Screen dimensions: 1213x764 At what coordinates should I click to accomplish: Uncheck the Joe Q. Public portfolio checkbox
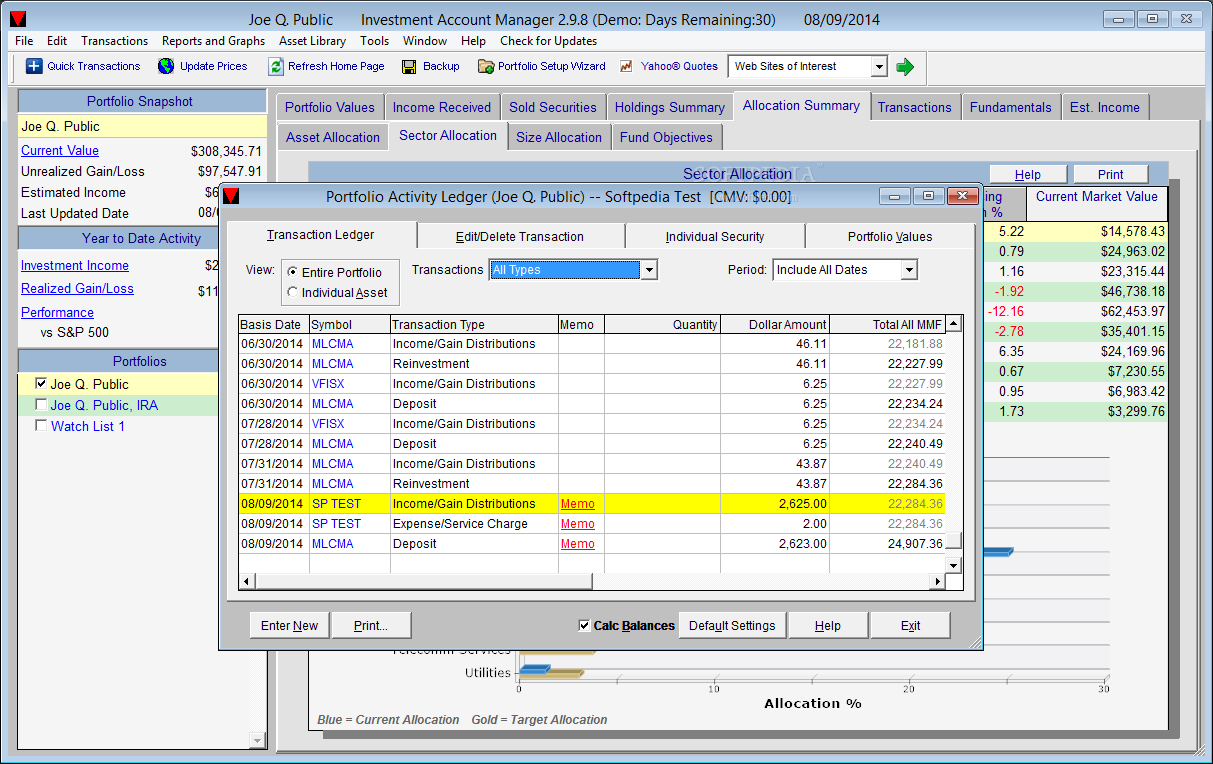41,383
